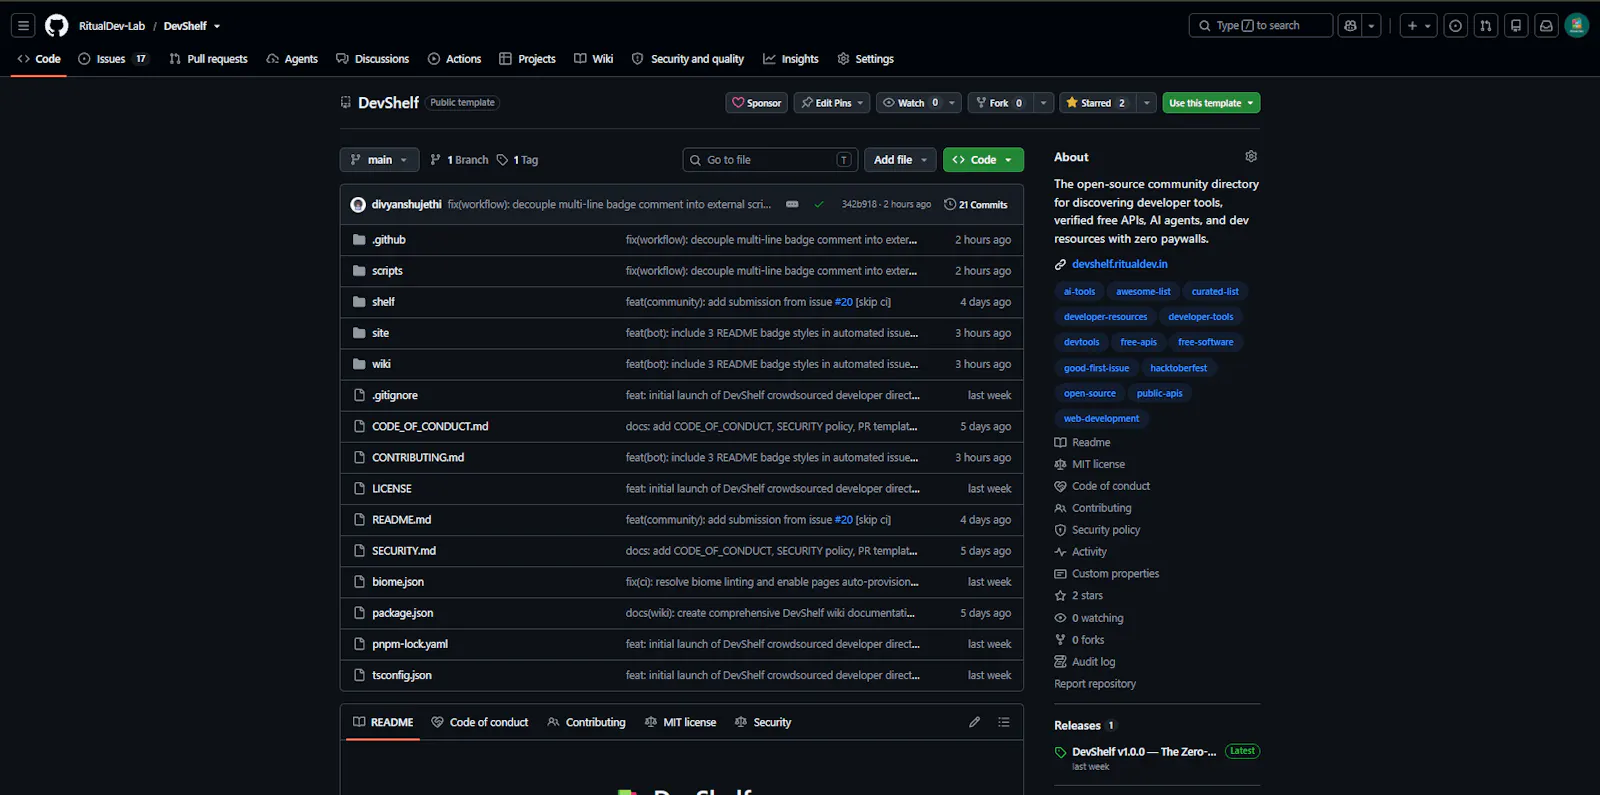This screenshot has width=1600, height=795.
Task: Focus the Go to file search field
Action: point(769,160)
